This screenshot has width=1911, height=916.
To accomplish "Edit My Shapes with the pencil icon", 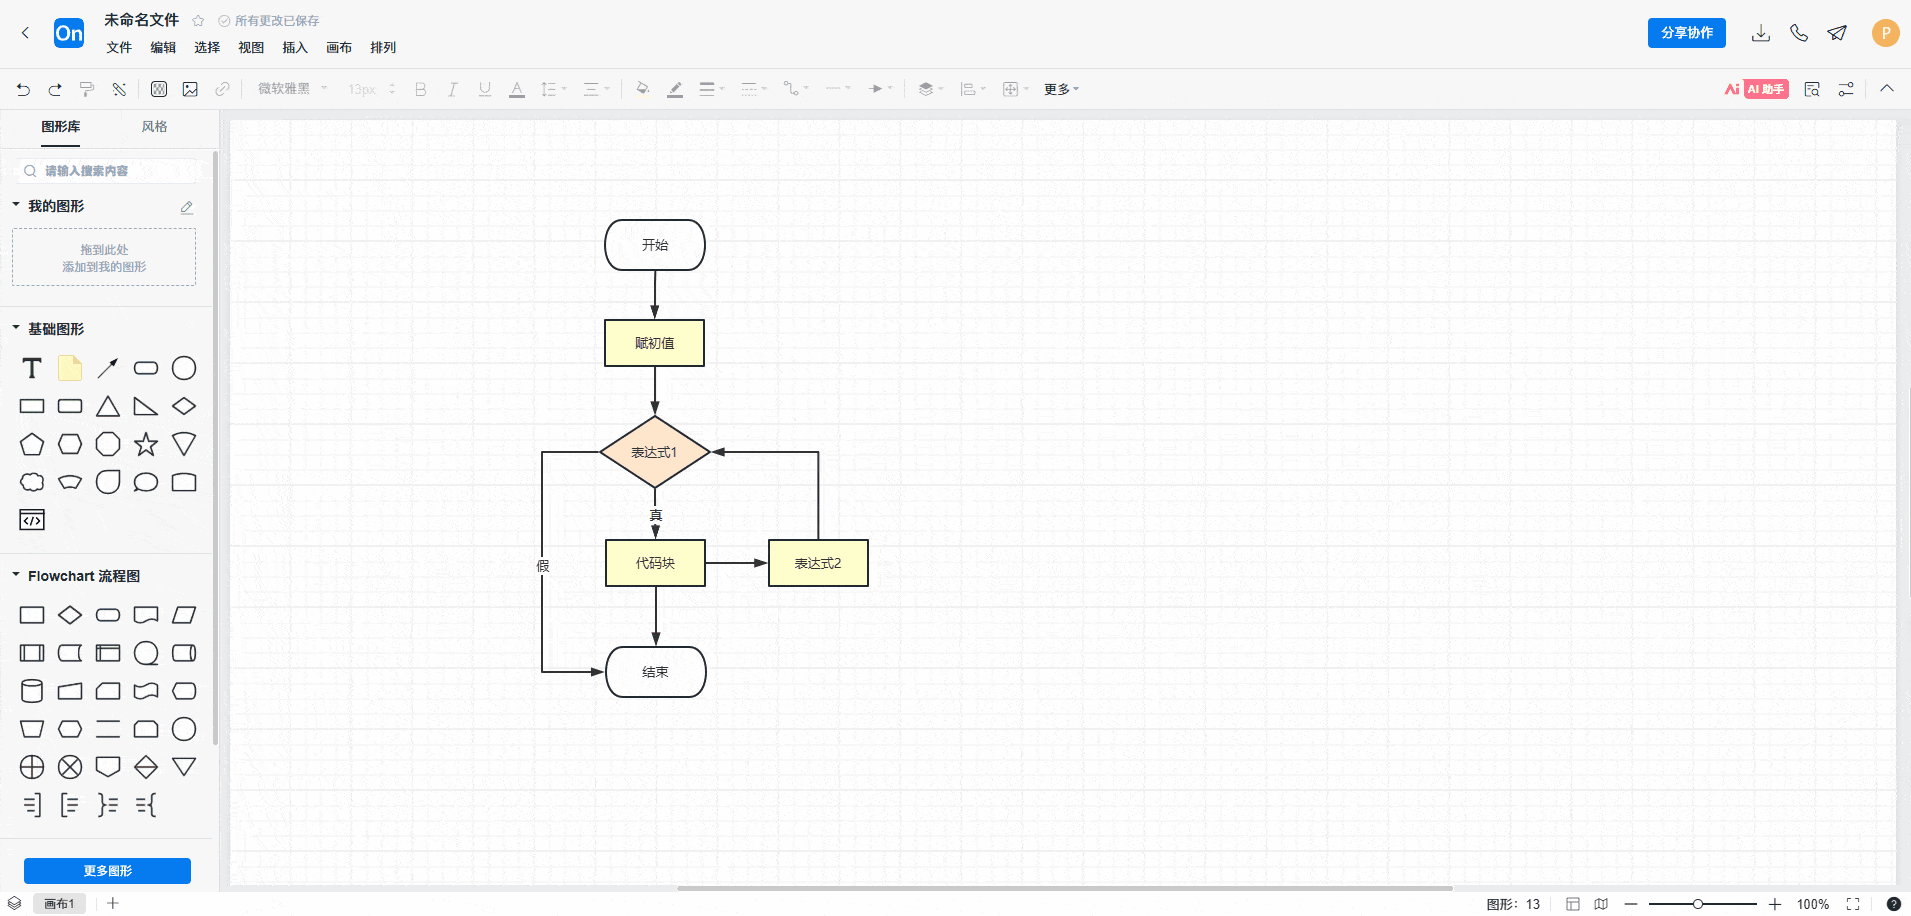I will [x=186, y=207].
